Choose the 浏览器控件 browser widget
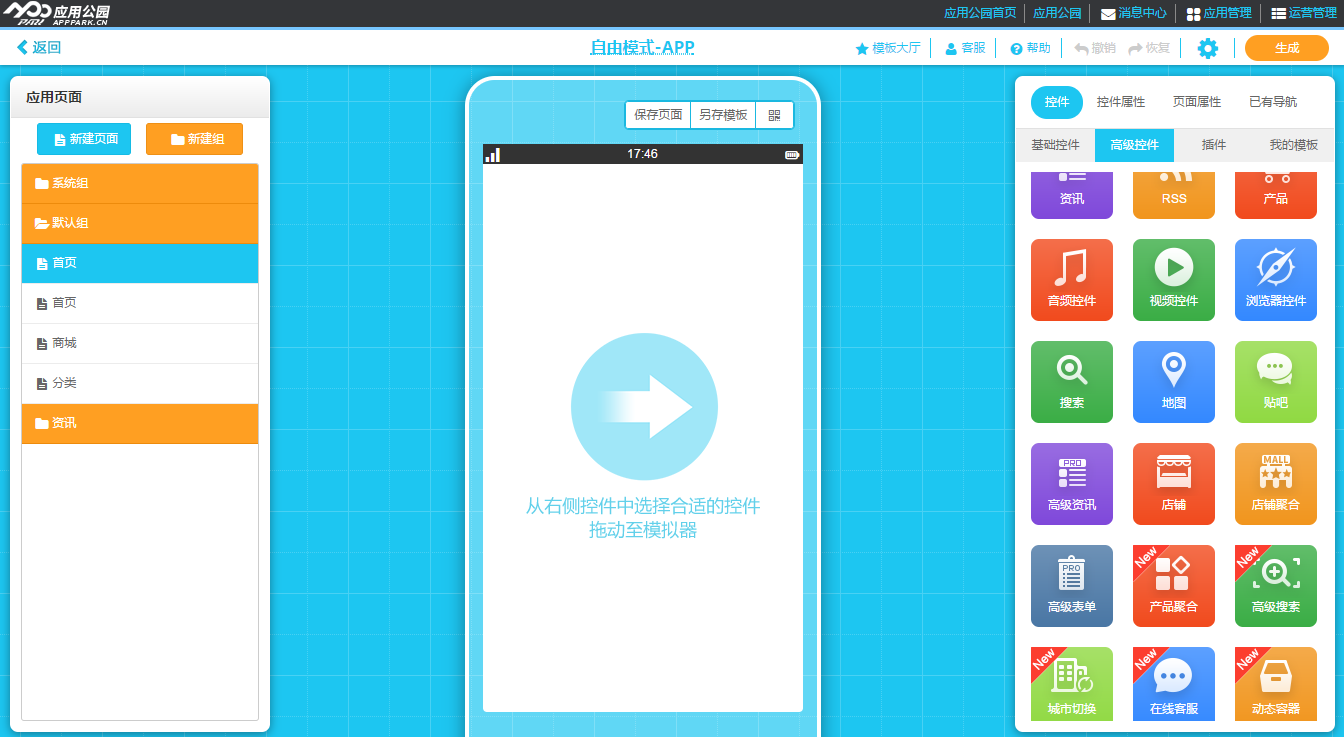Image resolution: width=1344 pixels, height=737 pixels. coord(1275,280)
